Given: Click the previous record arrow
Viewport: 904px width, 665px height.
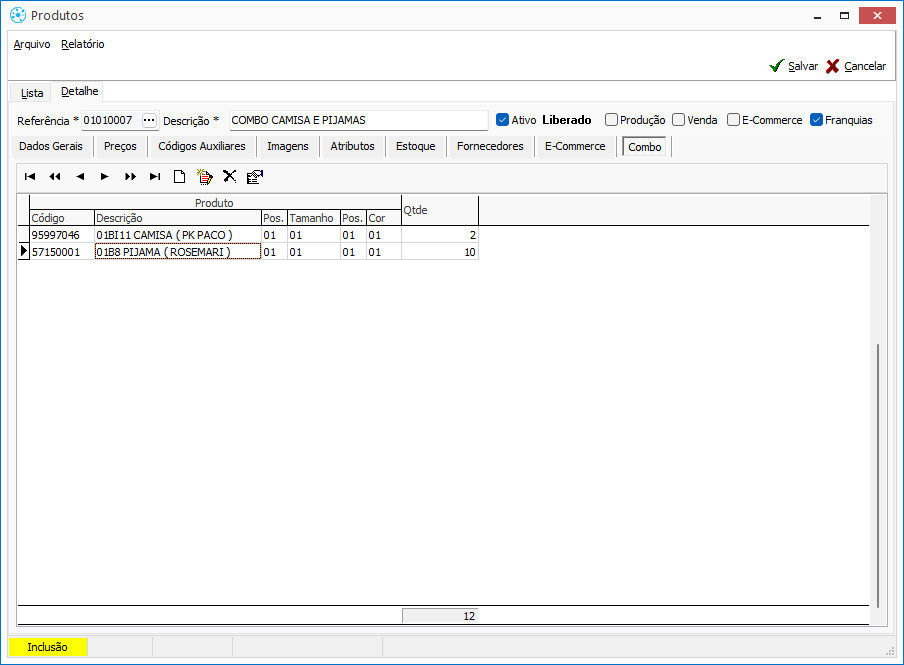Looking at the screenshot, I should coord(80,177).
